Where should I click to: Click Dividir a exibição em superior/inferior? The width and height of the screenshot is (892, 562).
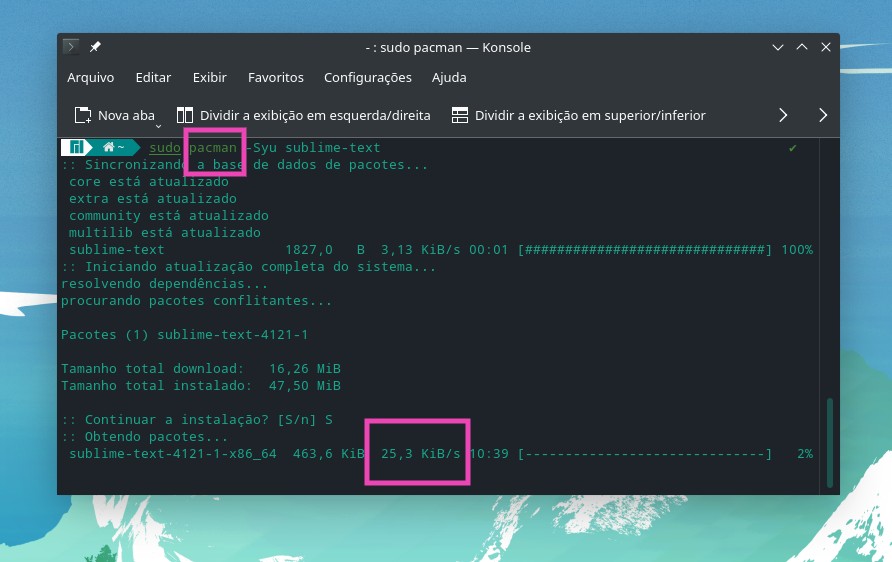point(590,115)
